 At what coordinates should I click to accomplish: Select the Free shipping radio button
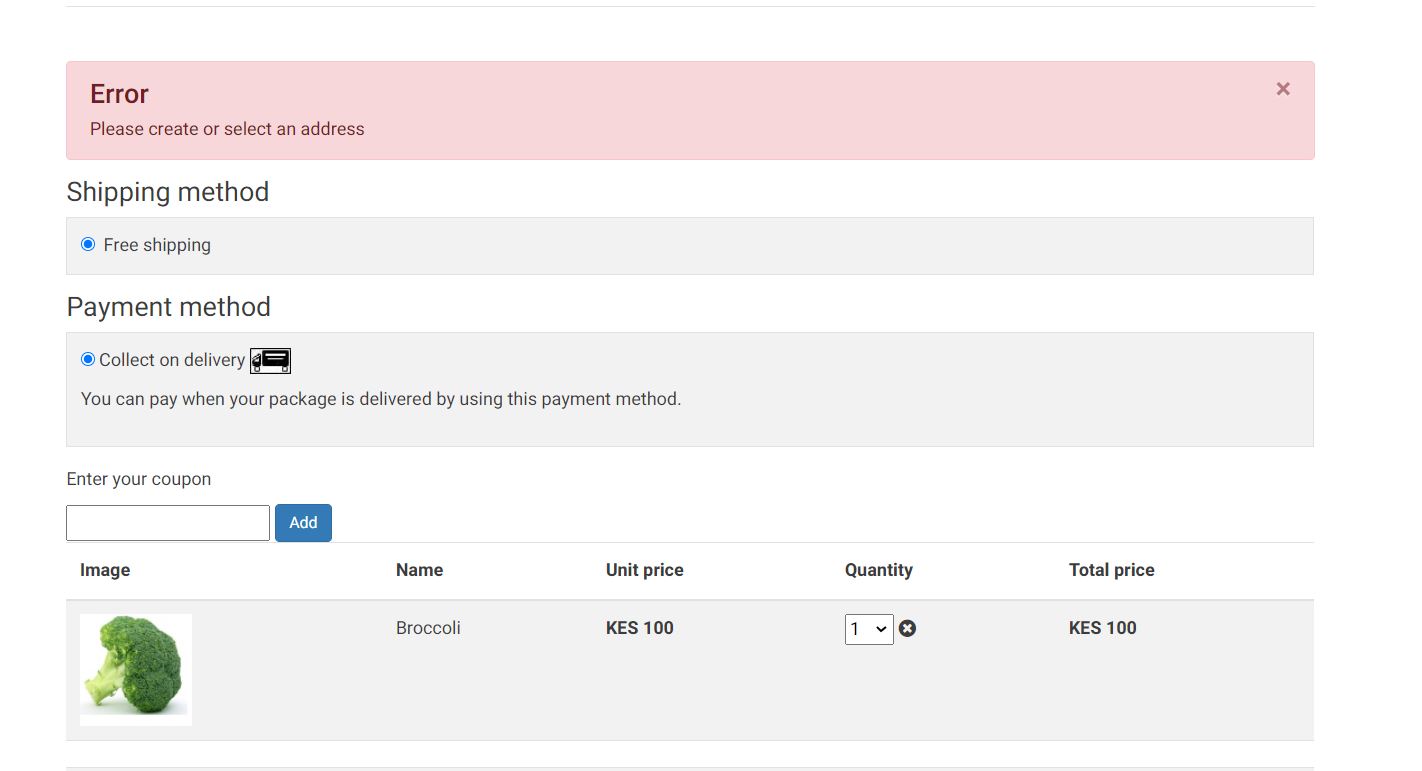click(x=88, y=244)
